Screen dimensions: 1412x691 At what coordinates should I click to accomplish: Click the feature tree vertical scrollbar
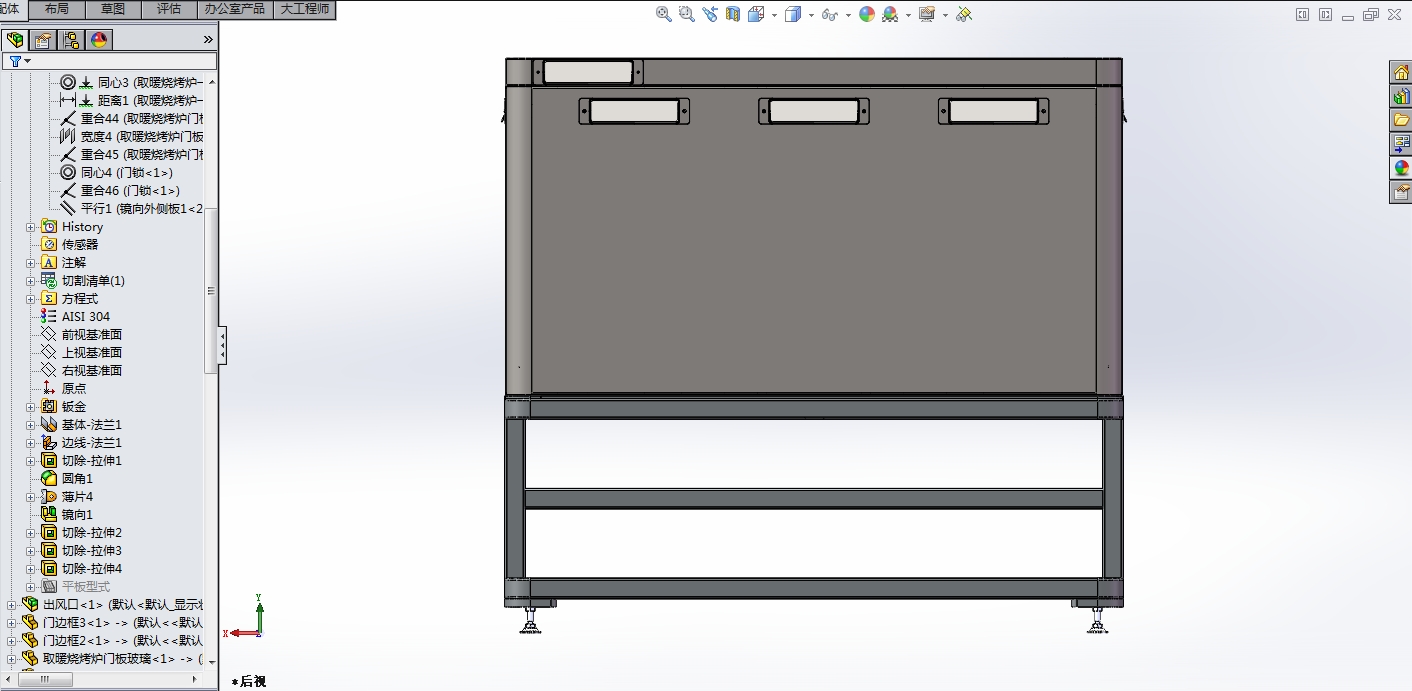click(211, 290)
